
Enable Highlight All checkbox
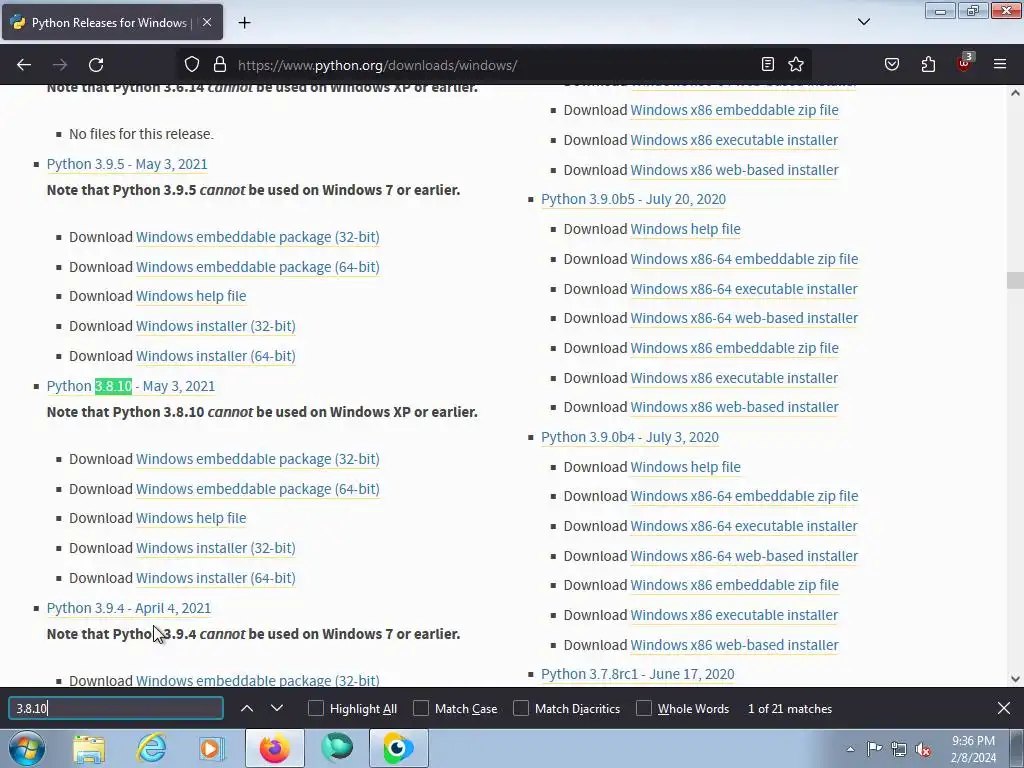(x=315, y=709)
